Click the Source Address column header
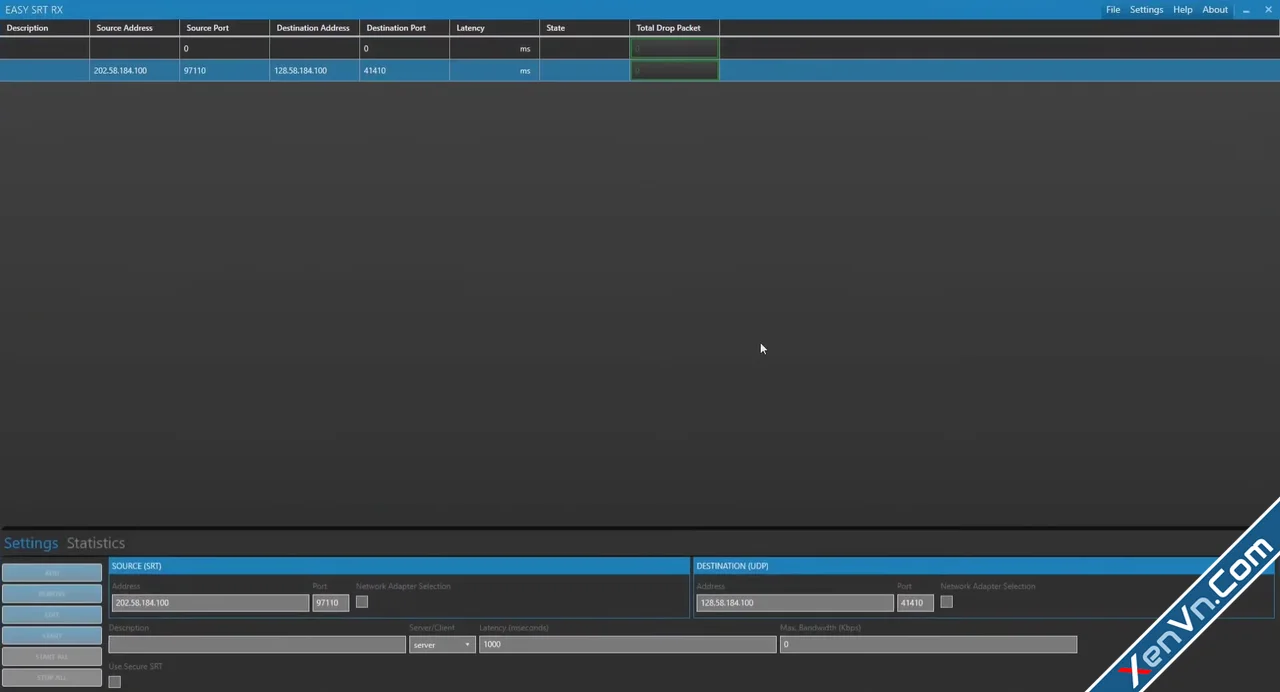The height and width of the screenshot is (692, 1280). click(x=135, y=28)
